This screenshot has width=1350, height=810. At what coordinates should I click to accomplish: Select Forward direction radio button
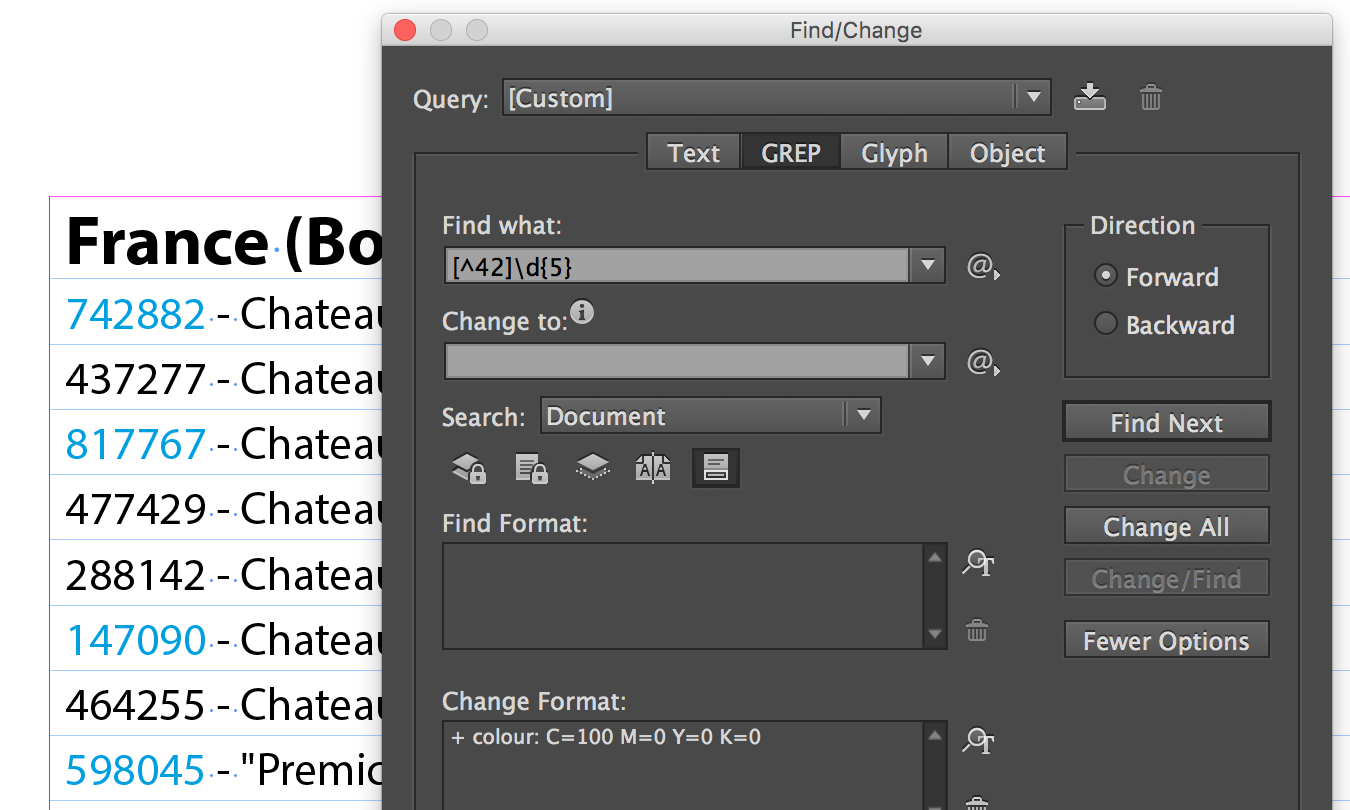click(1105, 276)
